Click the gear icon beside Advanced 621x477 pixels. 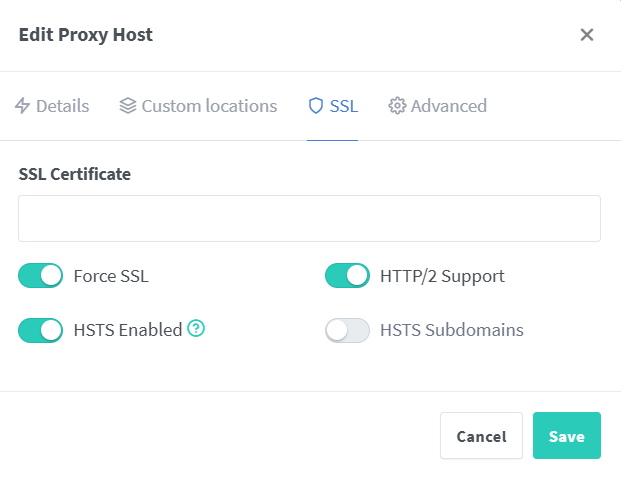[397, 106]
